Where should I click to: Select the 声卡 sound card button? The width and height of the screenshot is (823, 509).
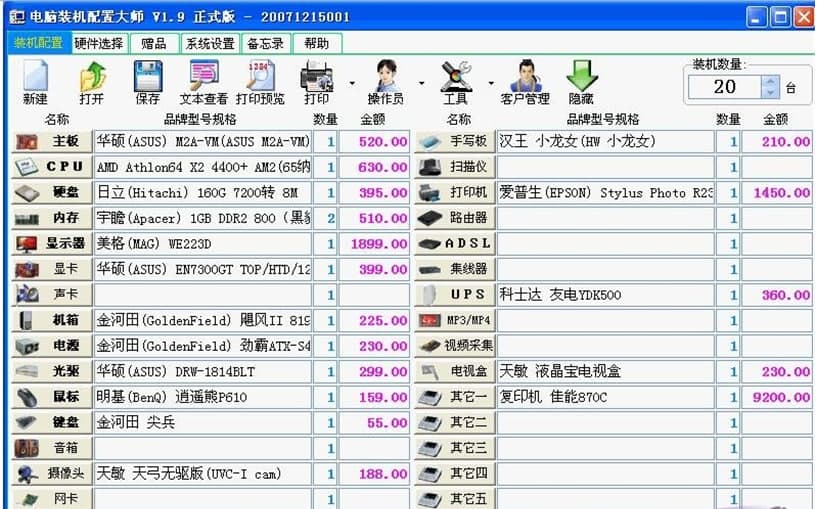(x=51, y=295)
